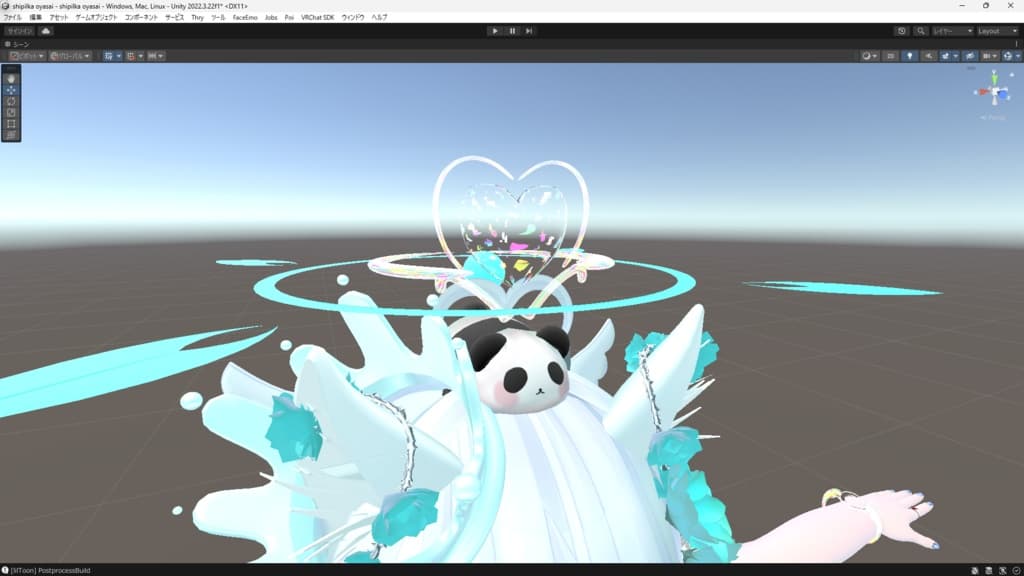Screen dimensions: 1024x576
Task: Toggle scene audio mute button
Action: (928, 56)
